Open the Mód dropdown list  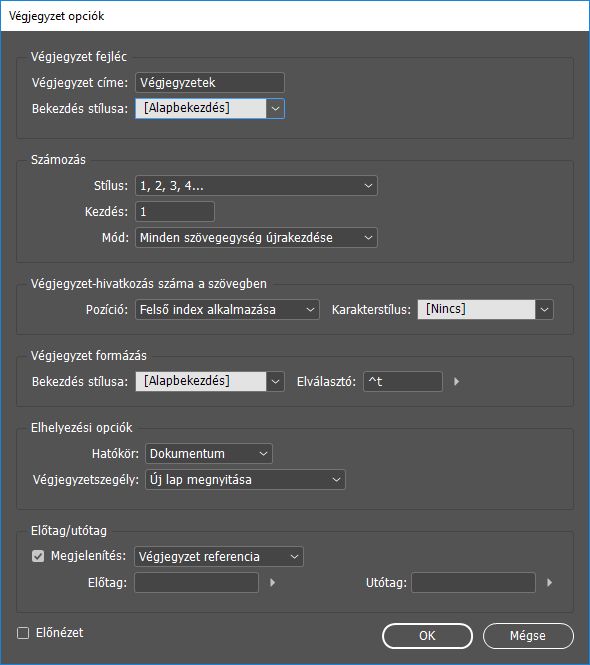[x=256, y=238]
